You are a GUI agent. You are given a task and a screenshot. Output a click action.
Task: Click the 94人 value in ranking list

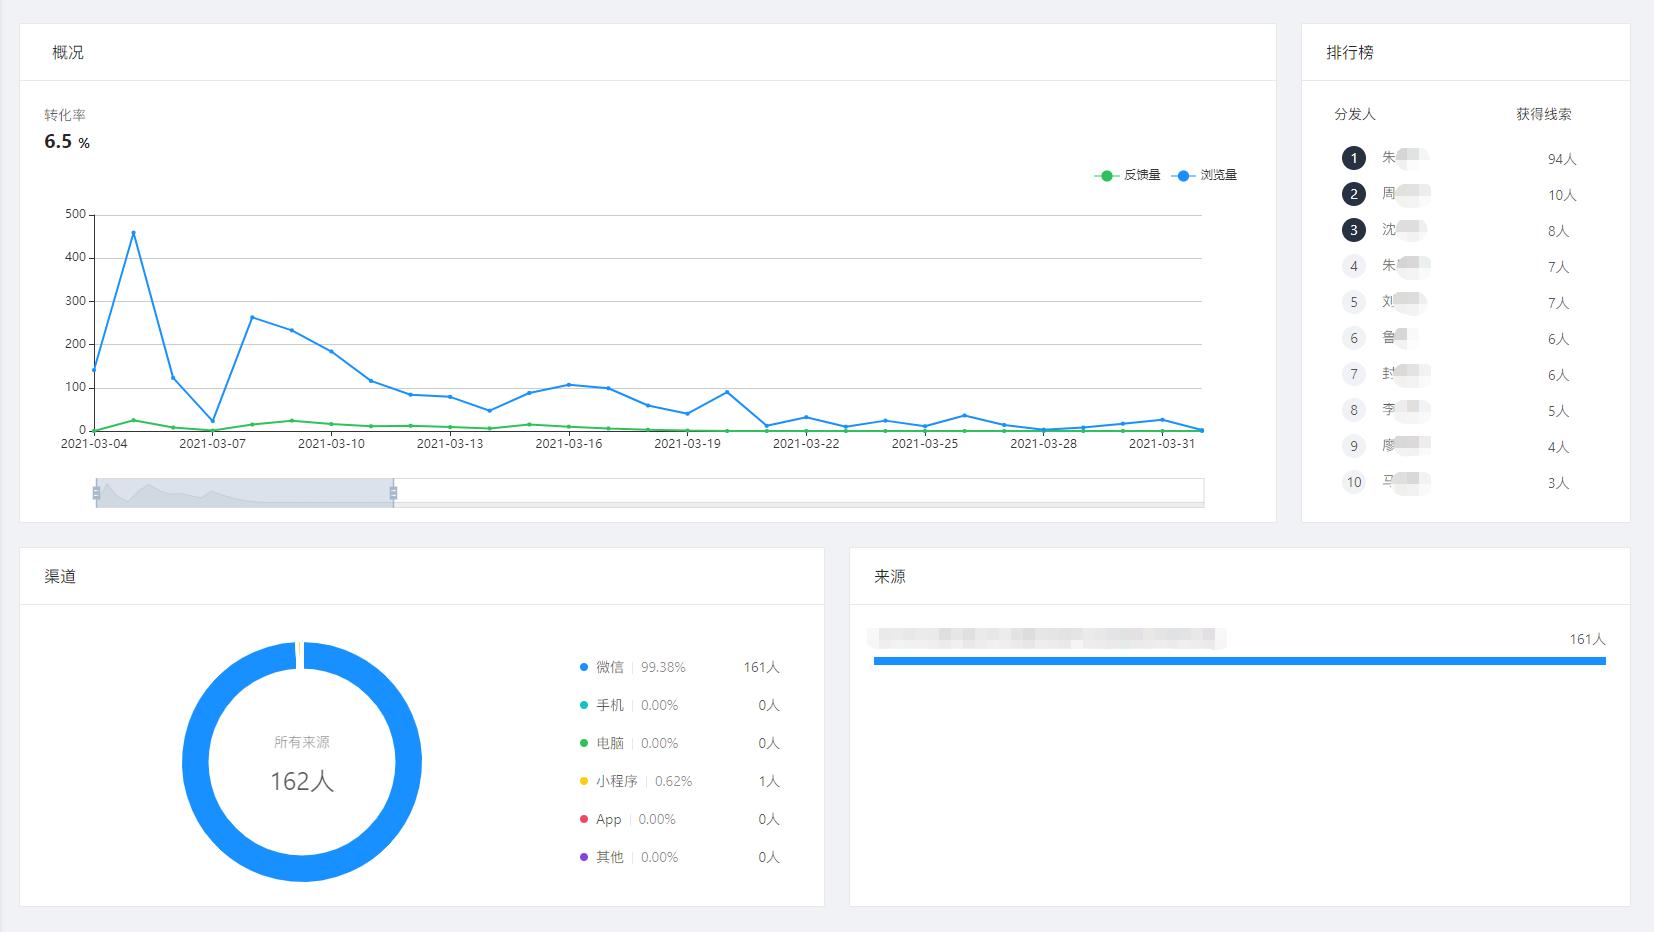click(1561, 159)
